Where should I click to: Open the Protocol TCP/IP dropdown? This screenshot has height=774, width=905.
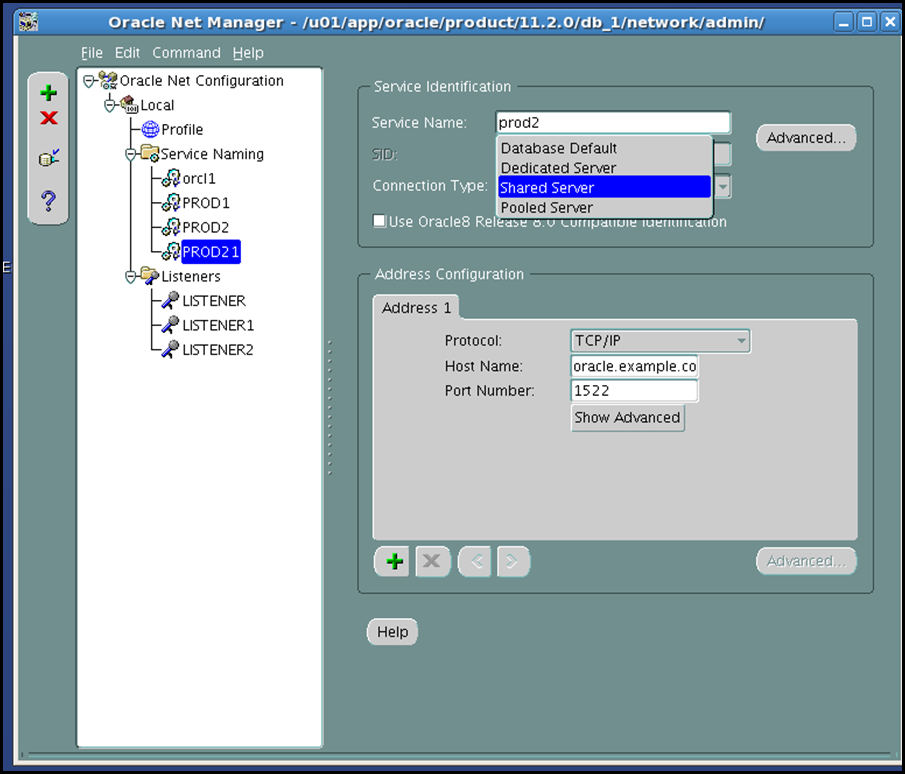660,341
